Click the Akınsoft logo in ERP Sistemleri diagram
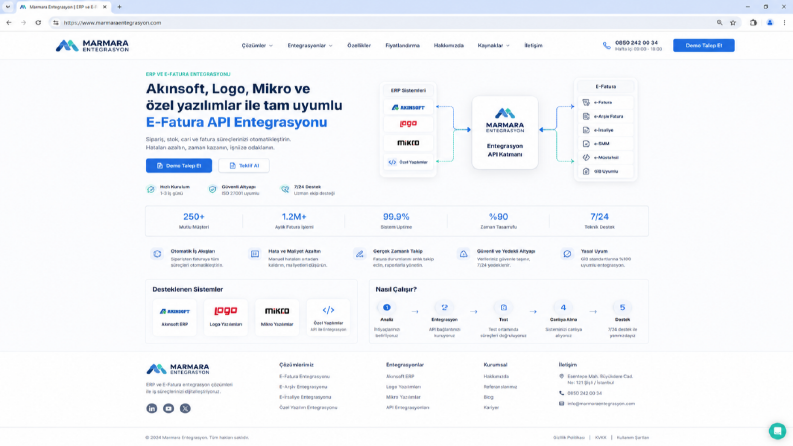The height and width of the screenshot is (446, 793). click(408, 107)
